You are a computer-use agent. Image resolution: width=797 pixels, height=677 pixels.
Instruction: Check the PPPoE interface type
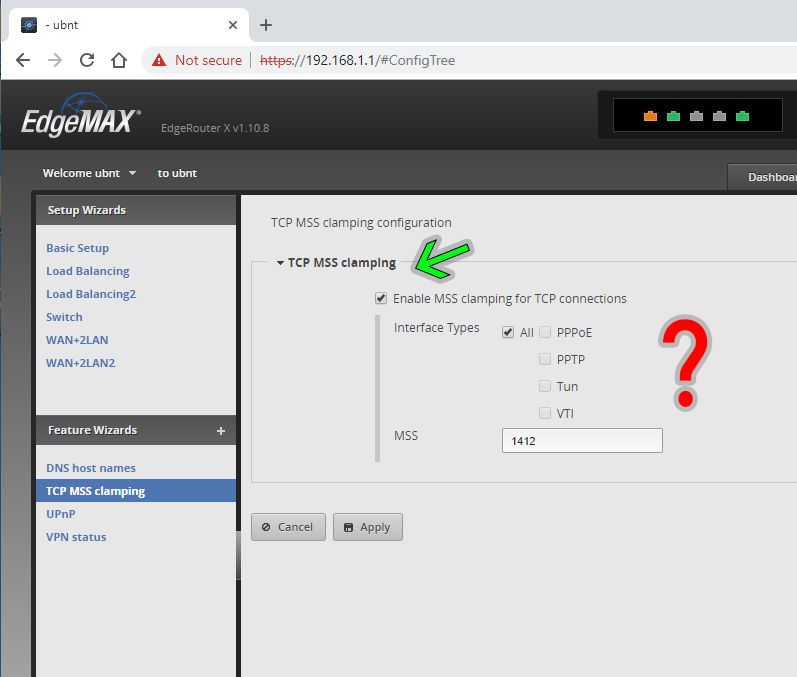click(545, 332)
